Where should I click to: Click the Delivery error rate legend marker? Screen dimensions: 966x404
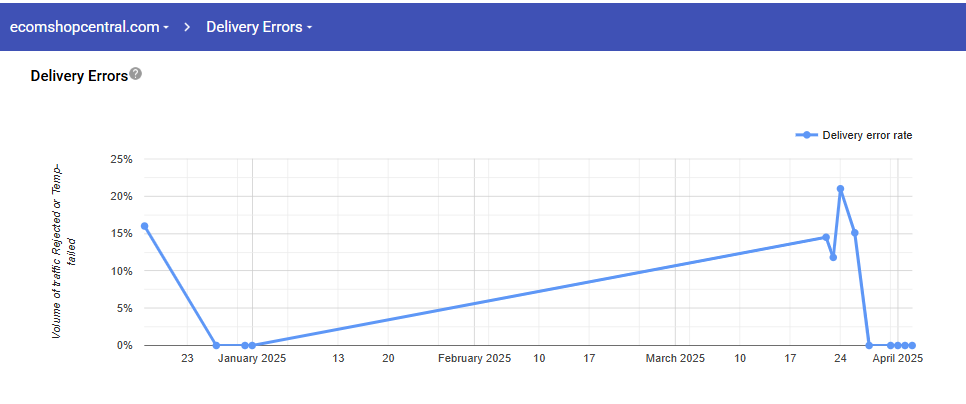pyautogui.click(x=806, y=135)
